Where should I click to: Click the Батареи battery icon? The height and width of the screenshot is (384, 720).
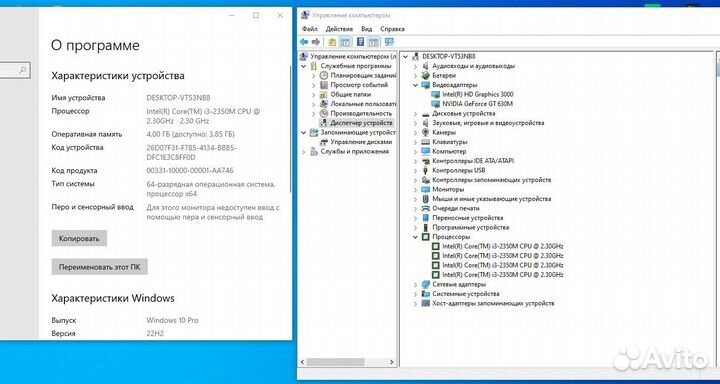(426, 75)
